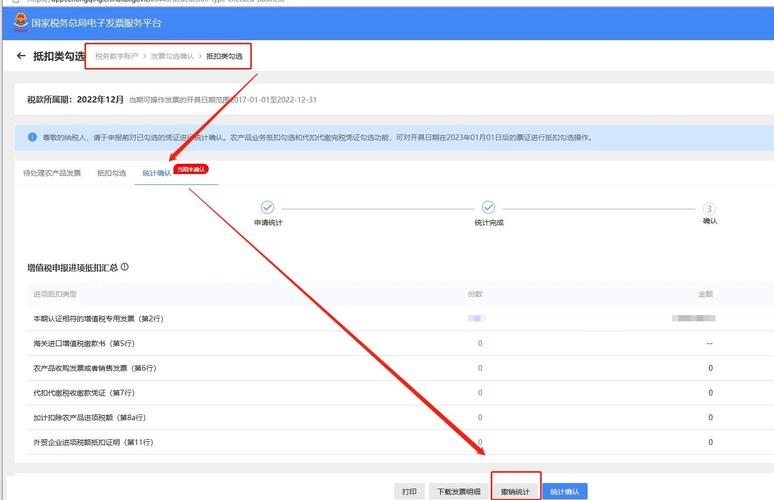The height and width of the screenshot is (500, 774).
Task: Switch to the 待处理农产品发票 tab
Action: [x=52, y=173]
